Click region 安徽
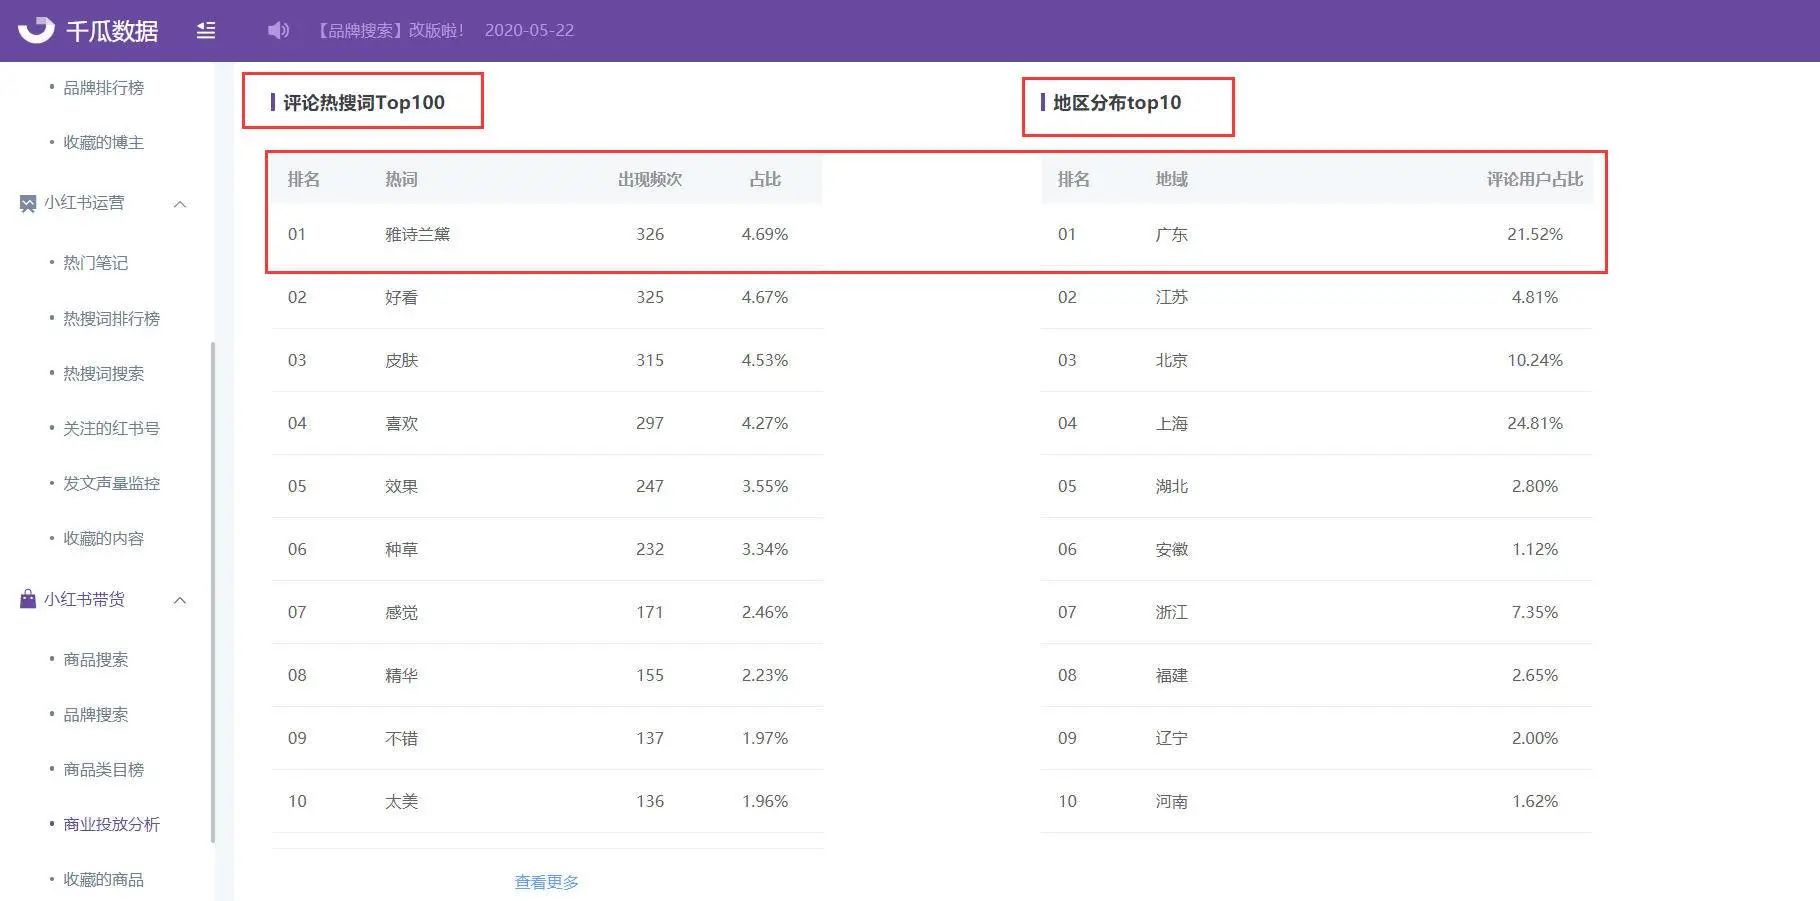Image resolution: width=1820 pixels, height=901 pixels. pyautogui.click(x=1171, y=549)
